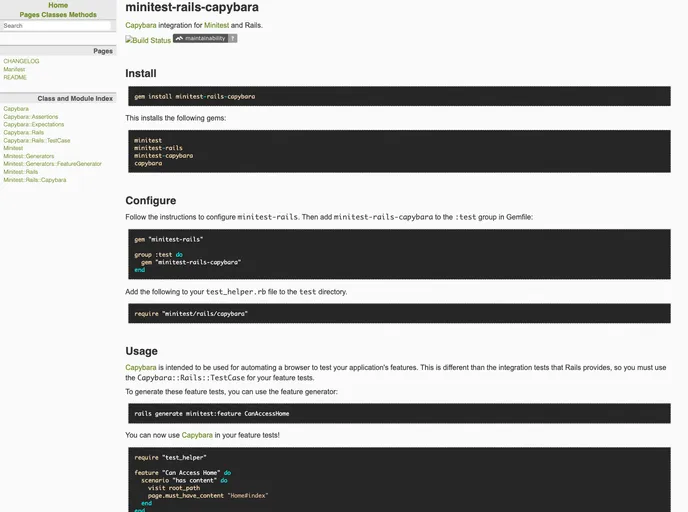
Task: Jump to the Classes navigation link
Action: [54, 14]
